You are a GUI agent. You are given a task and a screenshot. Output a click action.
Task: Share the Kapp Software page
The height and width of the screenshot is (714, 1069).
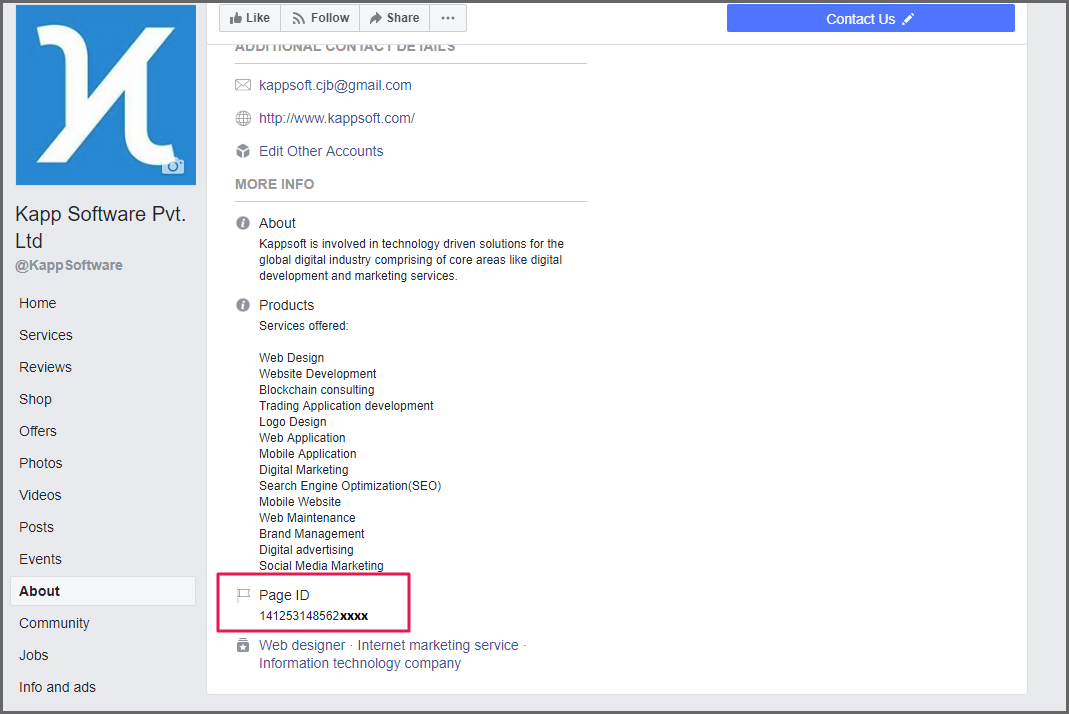click(x=394, y=18)
